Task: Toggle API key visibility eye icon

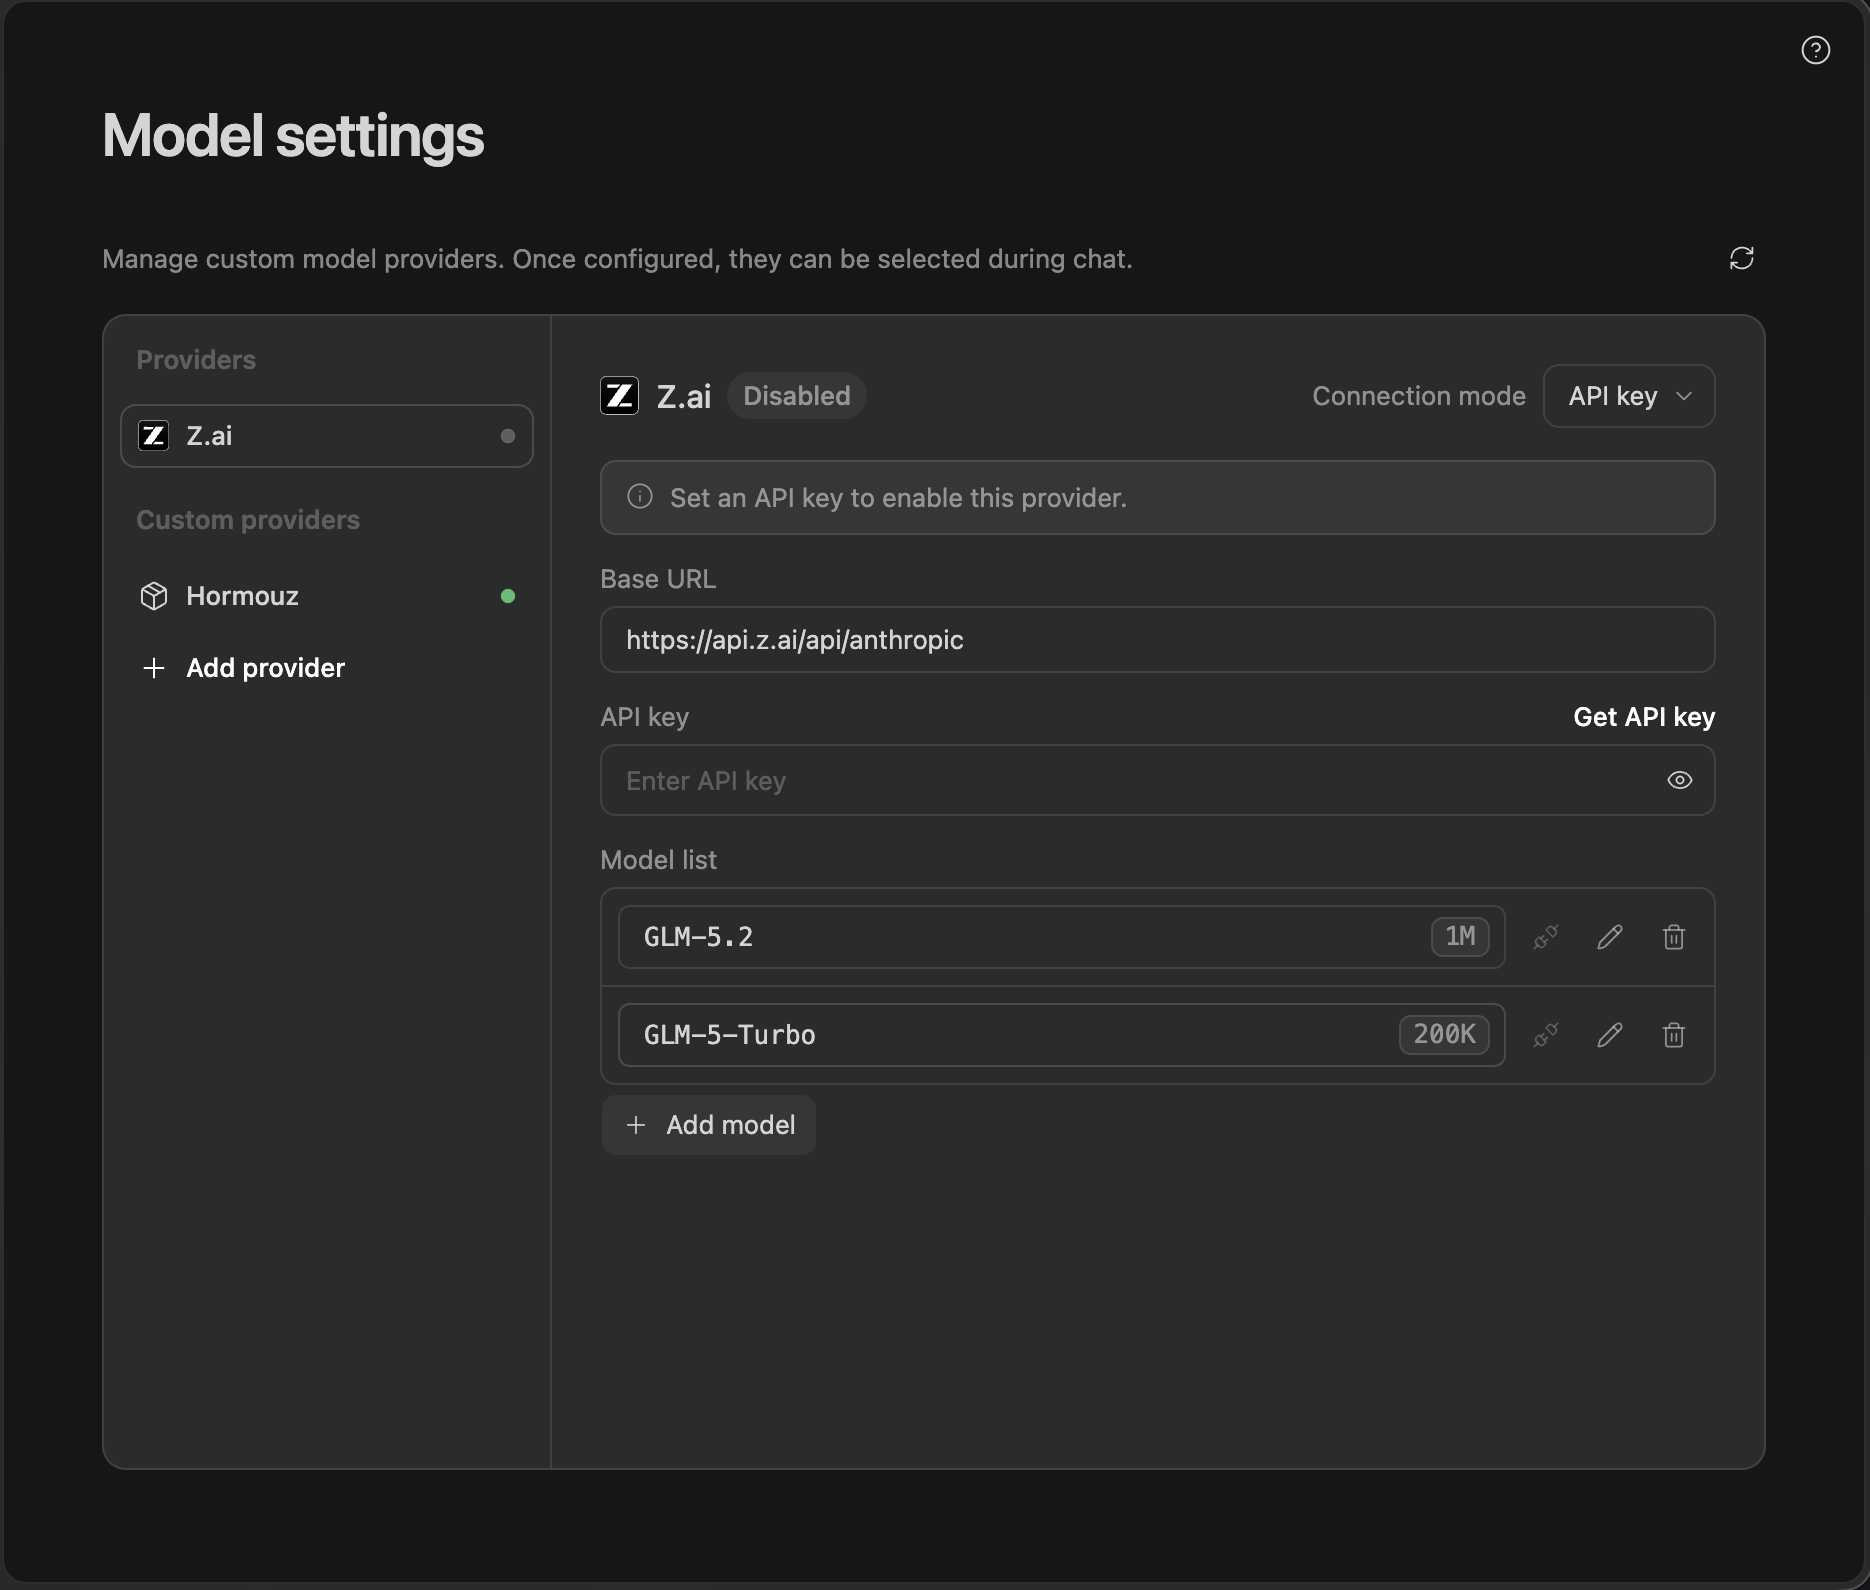Action: point(1680,780)
